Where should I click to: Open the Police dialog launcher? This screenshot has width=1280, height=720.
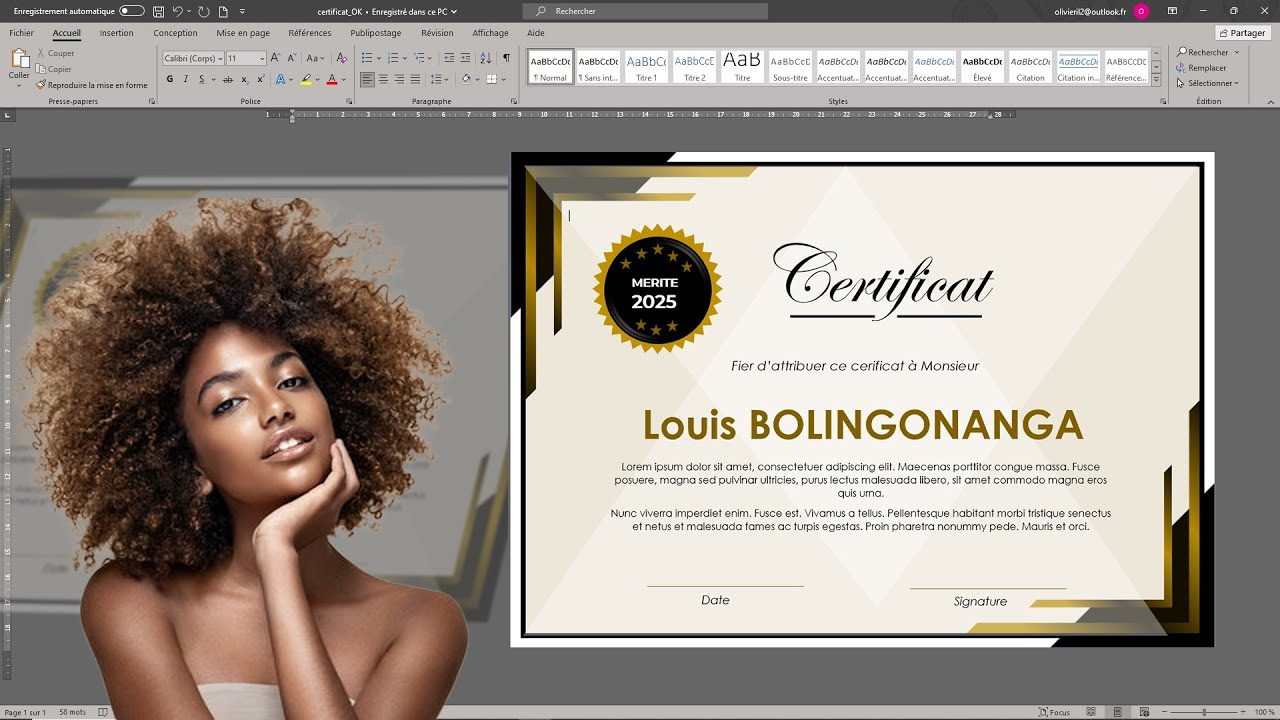(x=349, y=101)
